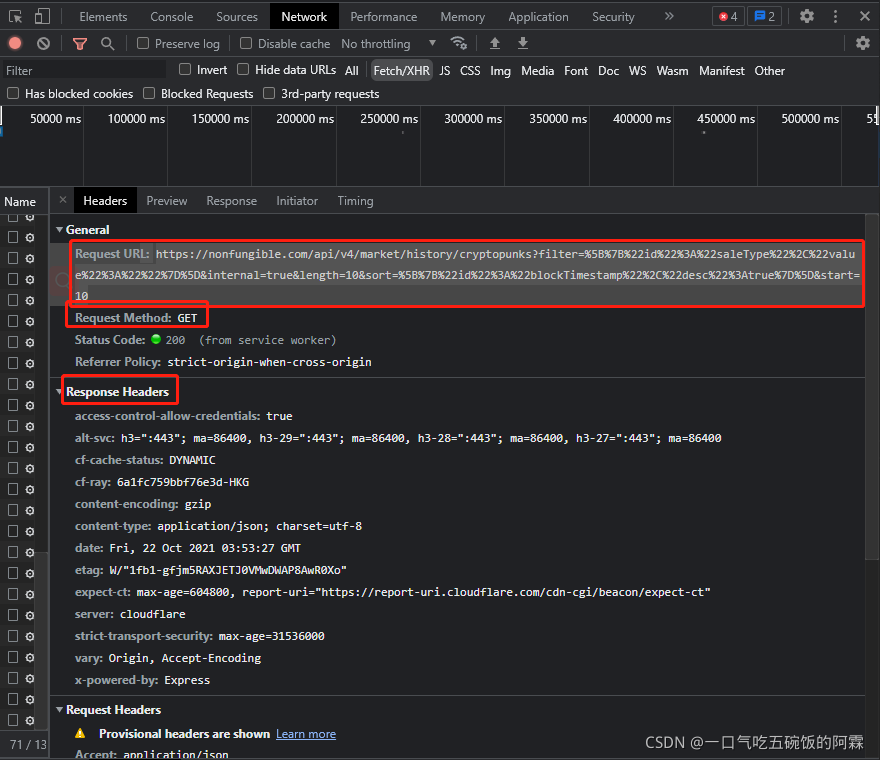The height and width of the screenshot is (760, 880).
Task: Filter requests by Img
Action: coord(500,71)
